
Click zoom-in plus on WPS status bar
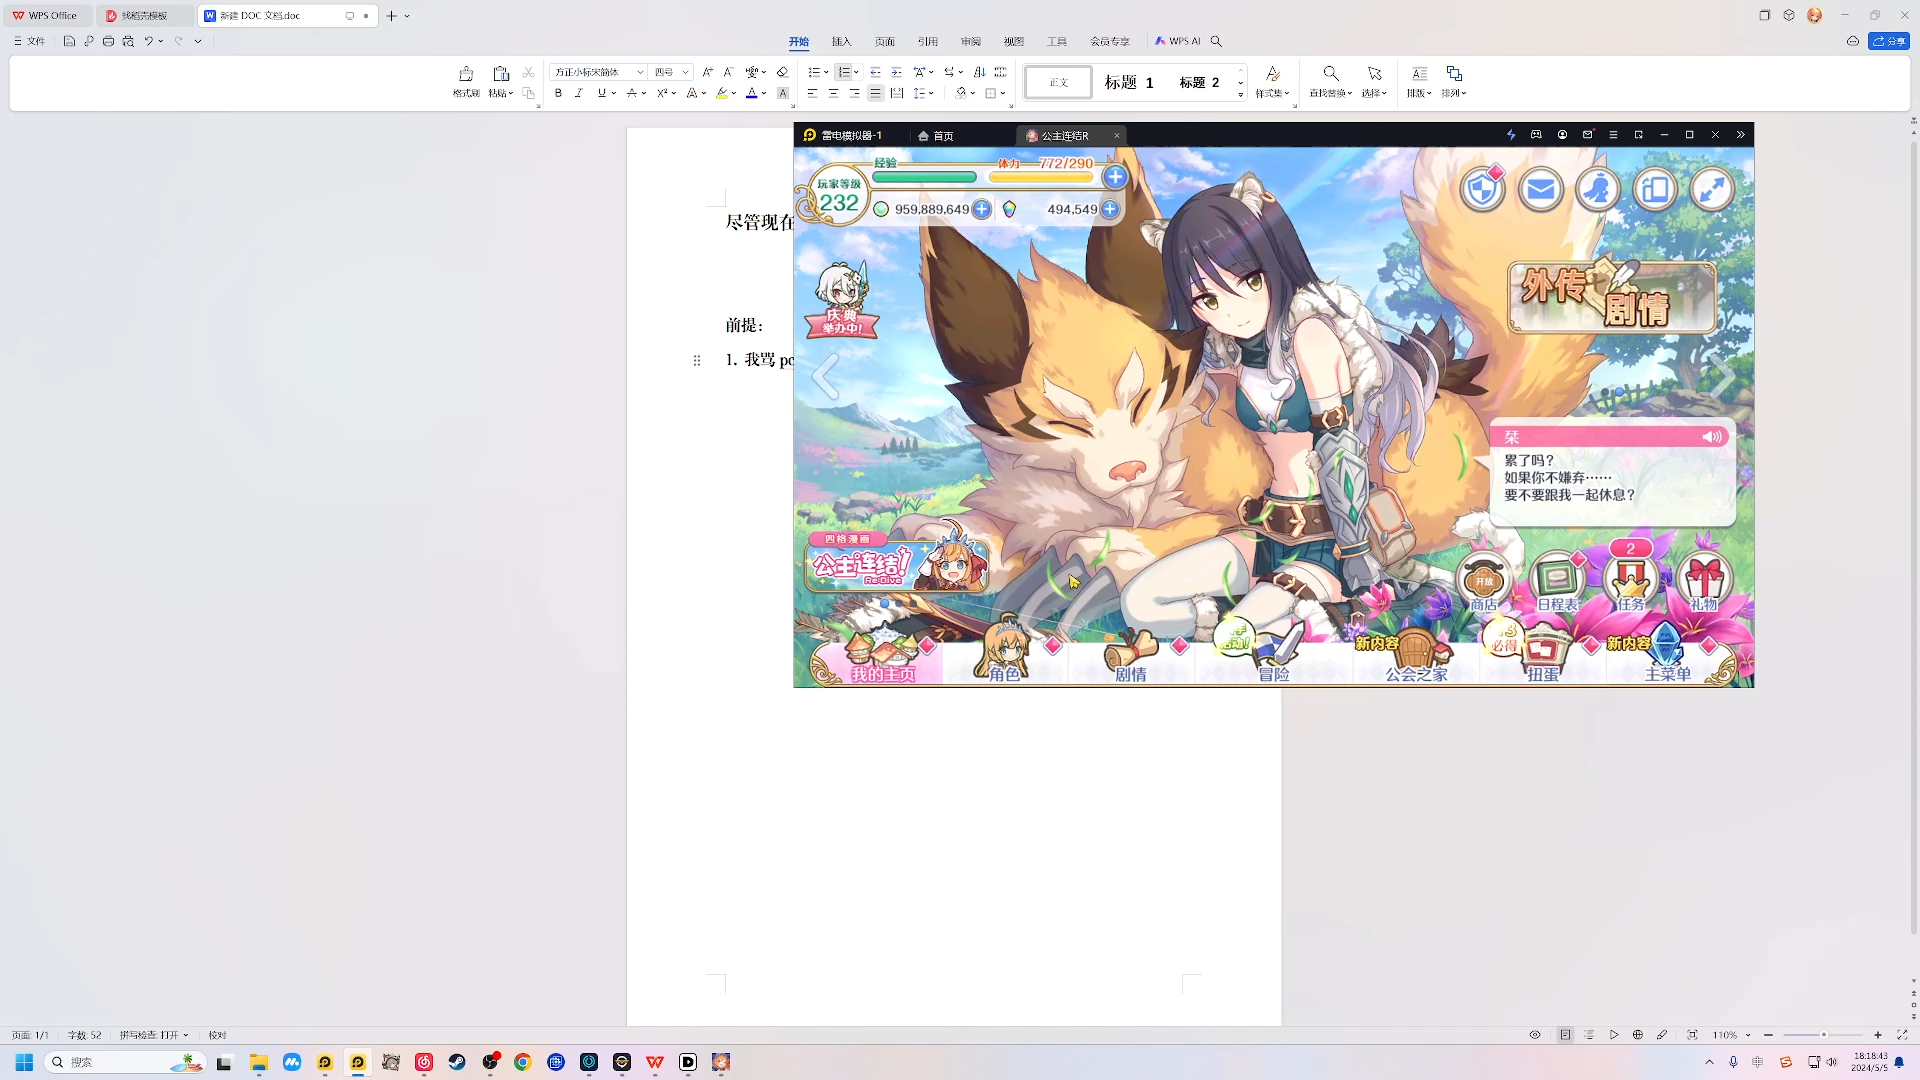[x=1877, y=1035]
